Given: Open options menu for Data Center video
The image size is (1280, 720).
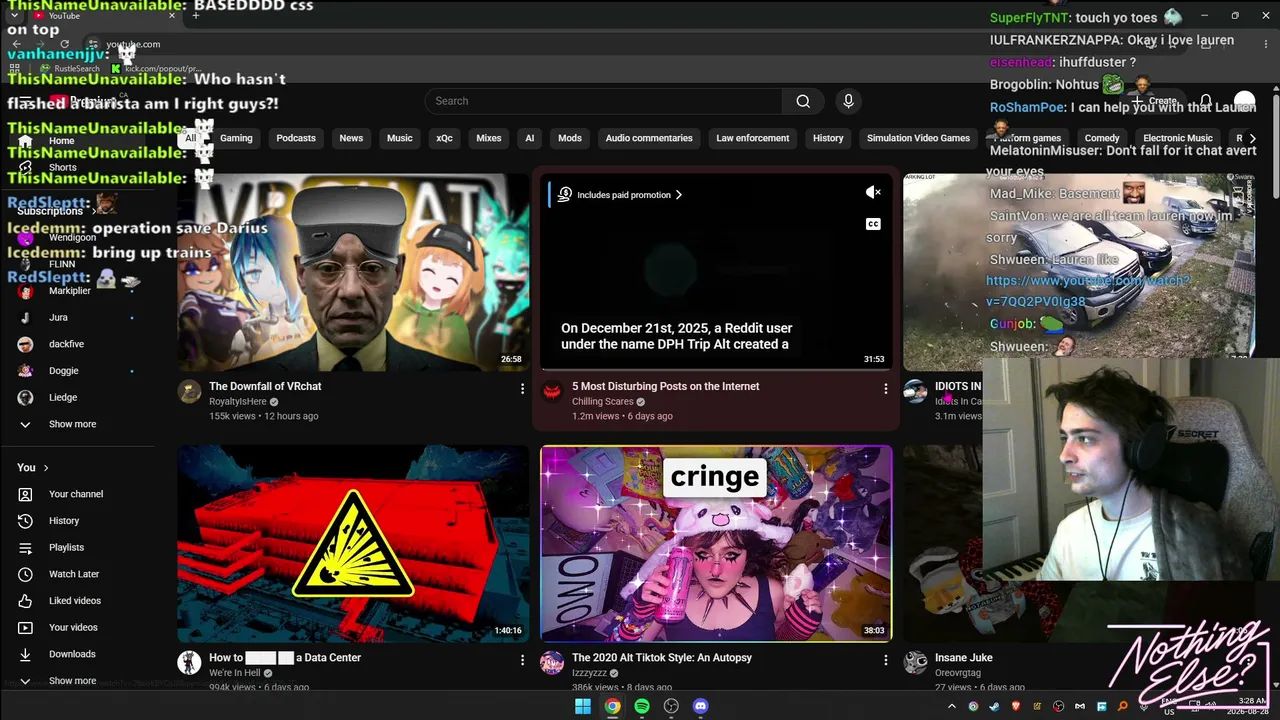Looking at the screenshot, I should coord(522,660).
